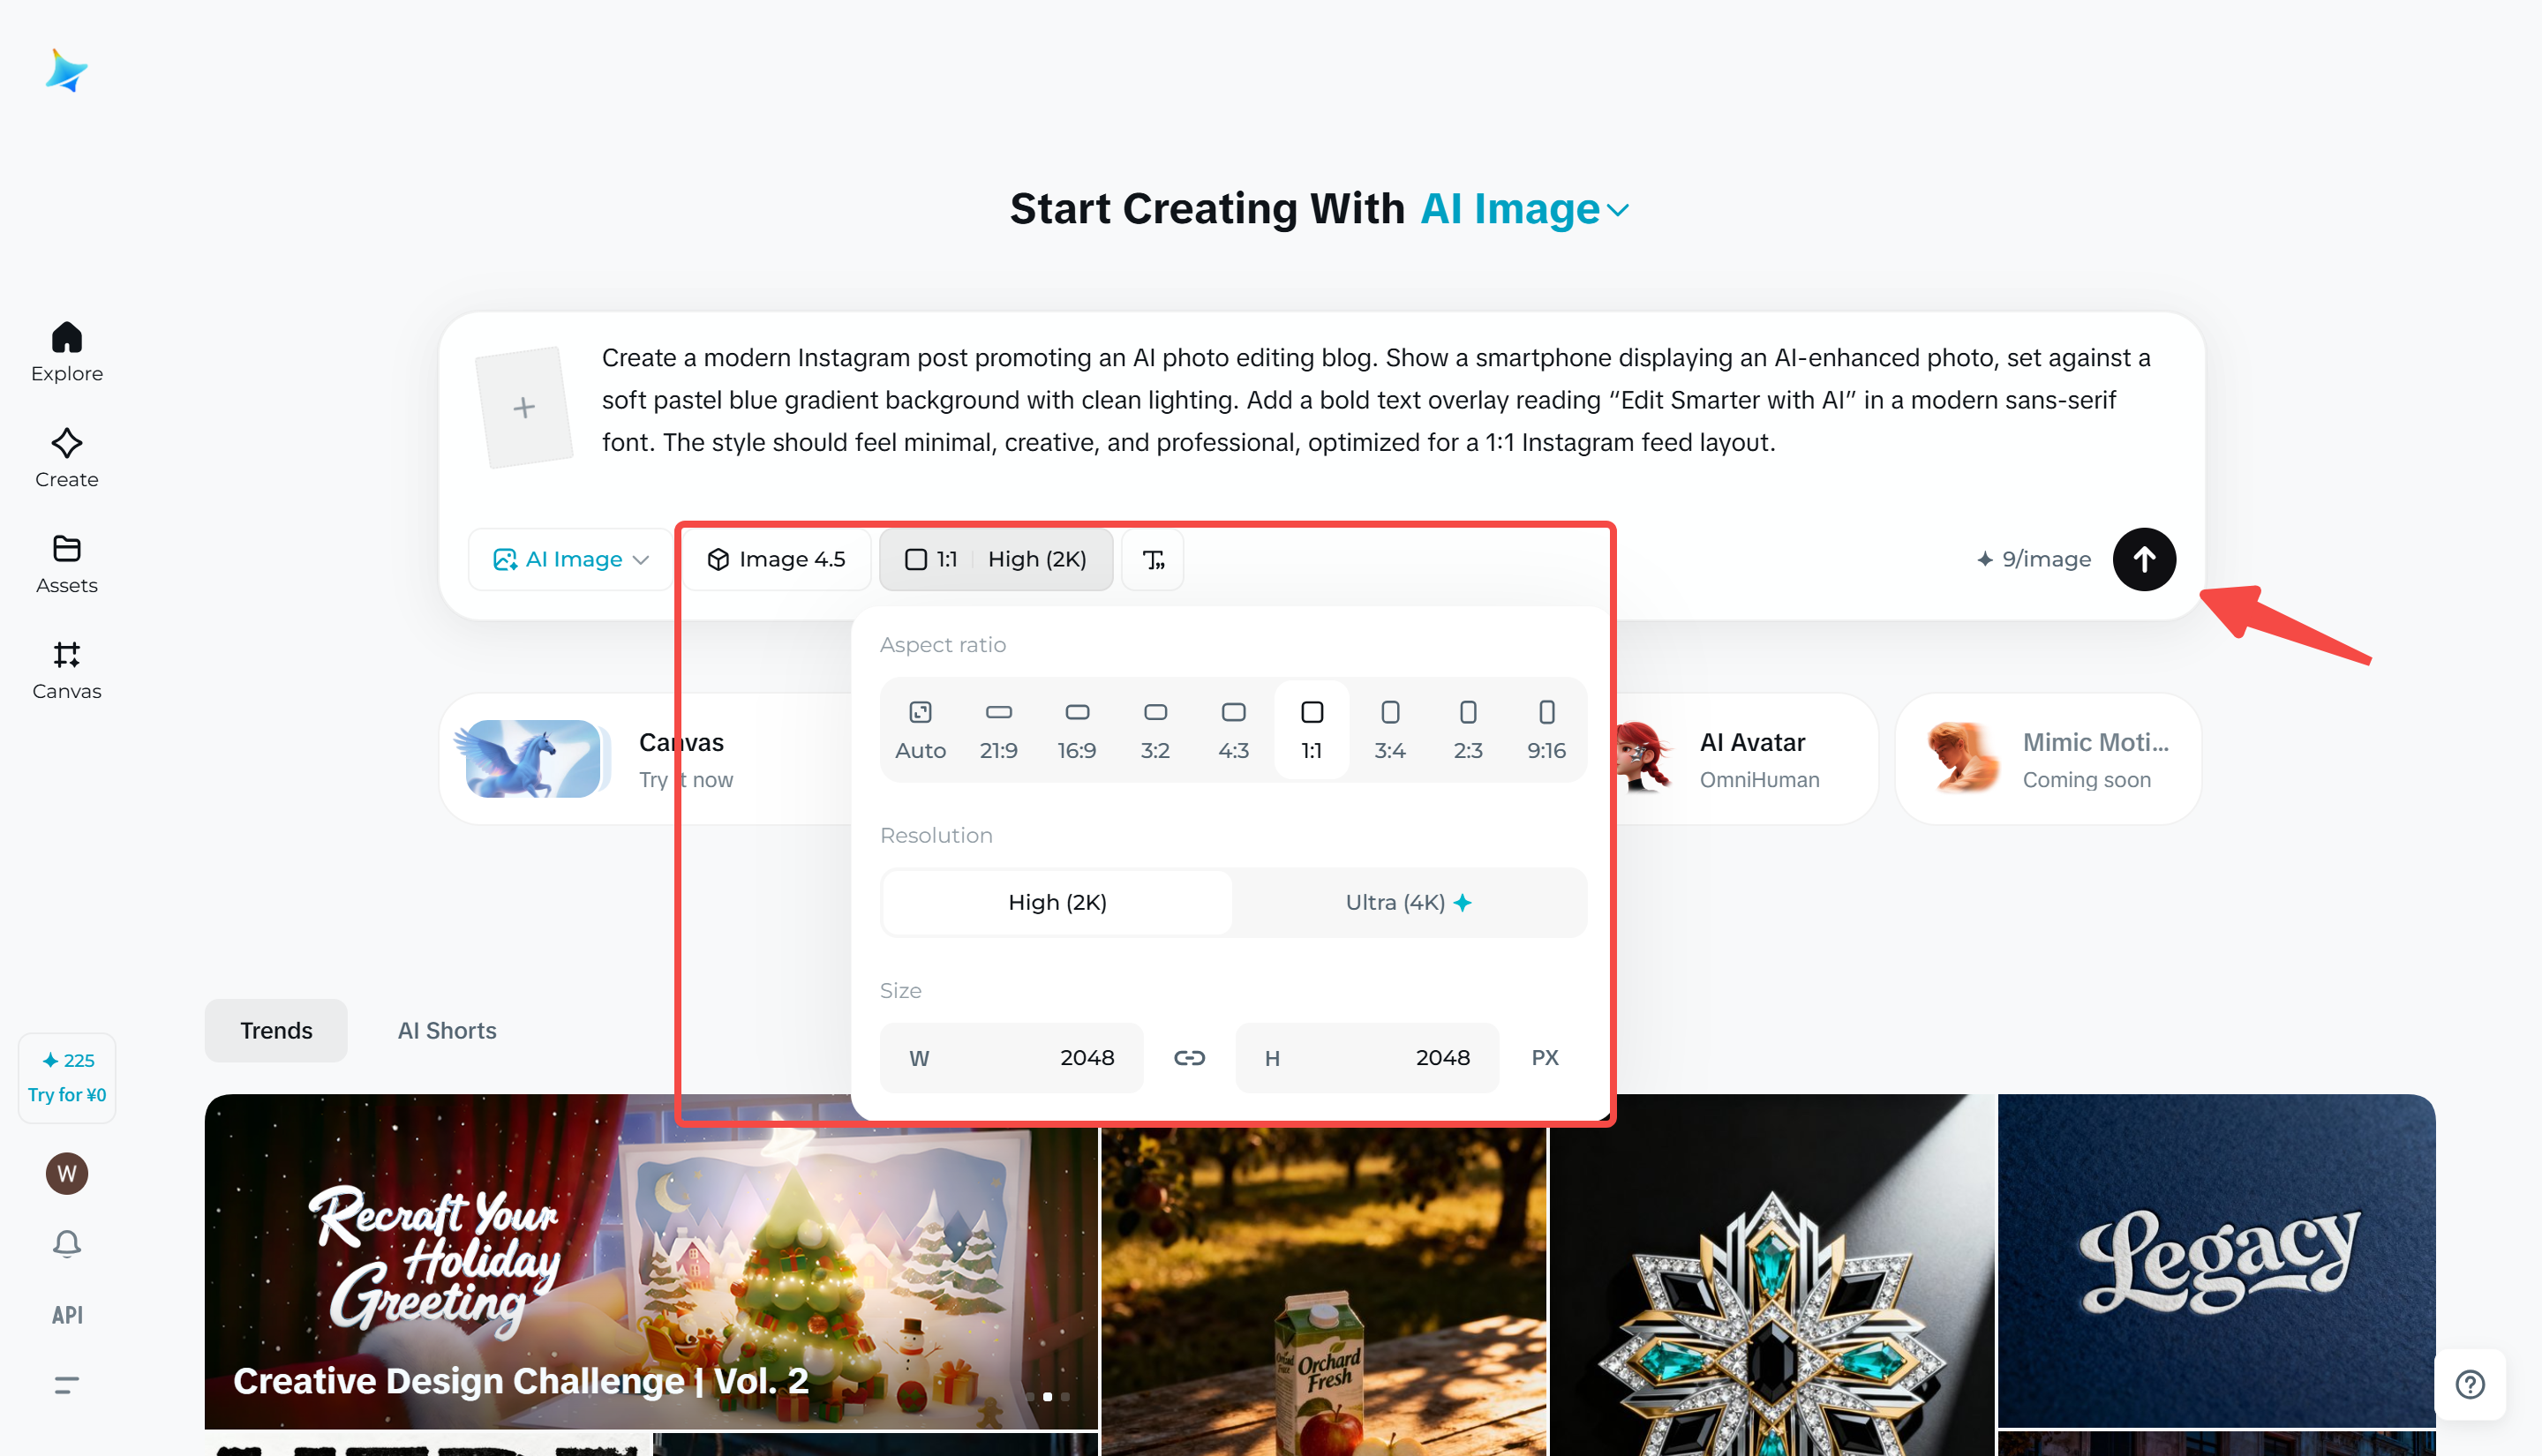Click the text style icon beside resolution
This screenshot has height=1456, width=2542.
[1153, 560]
